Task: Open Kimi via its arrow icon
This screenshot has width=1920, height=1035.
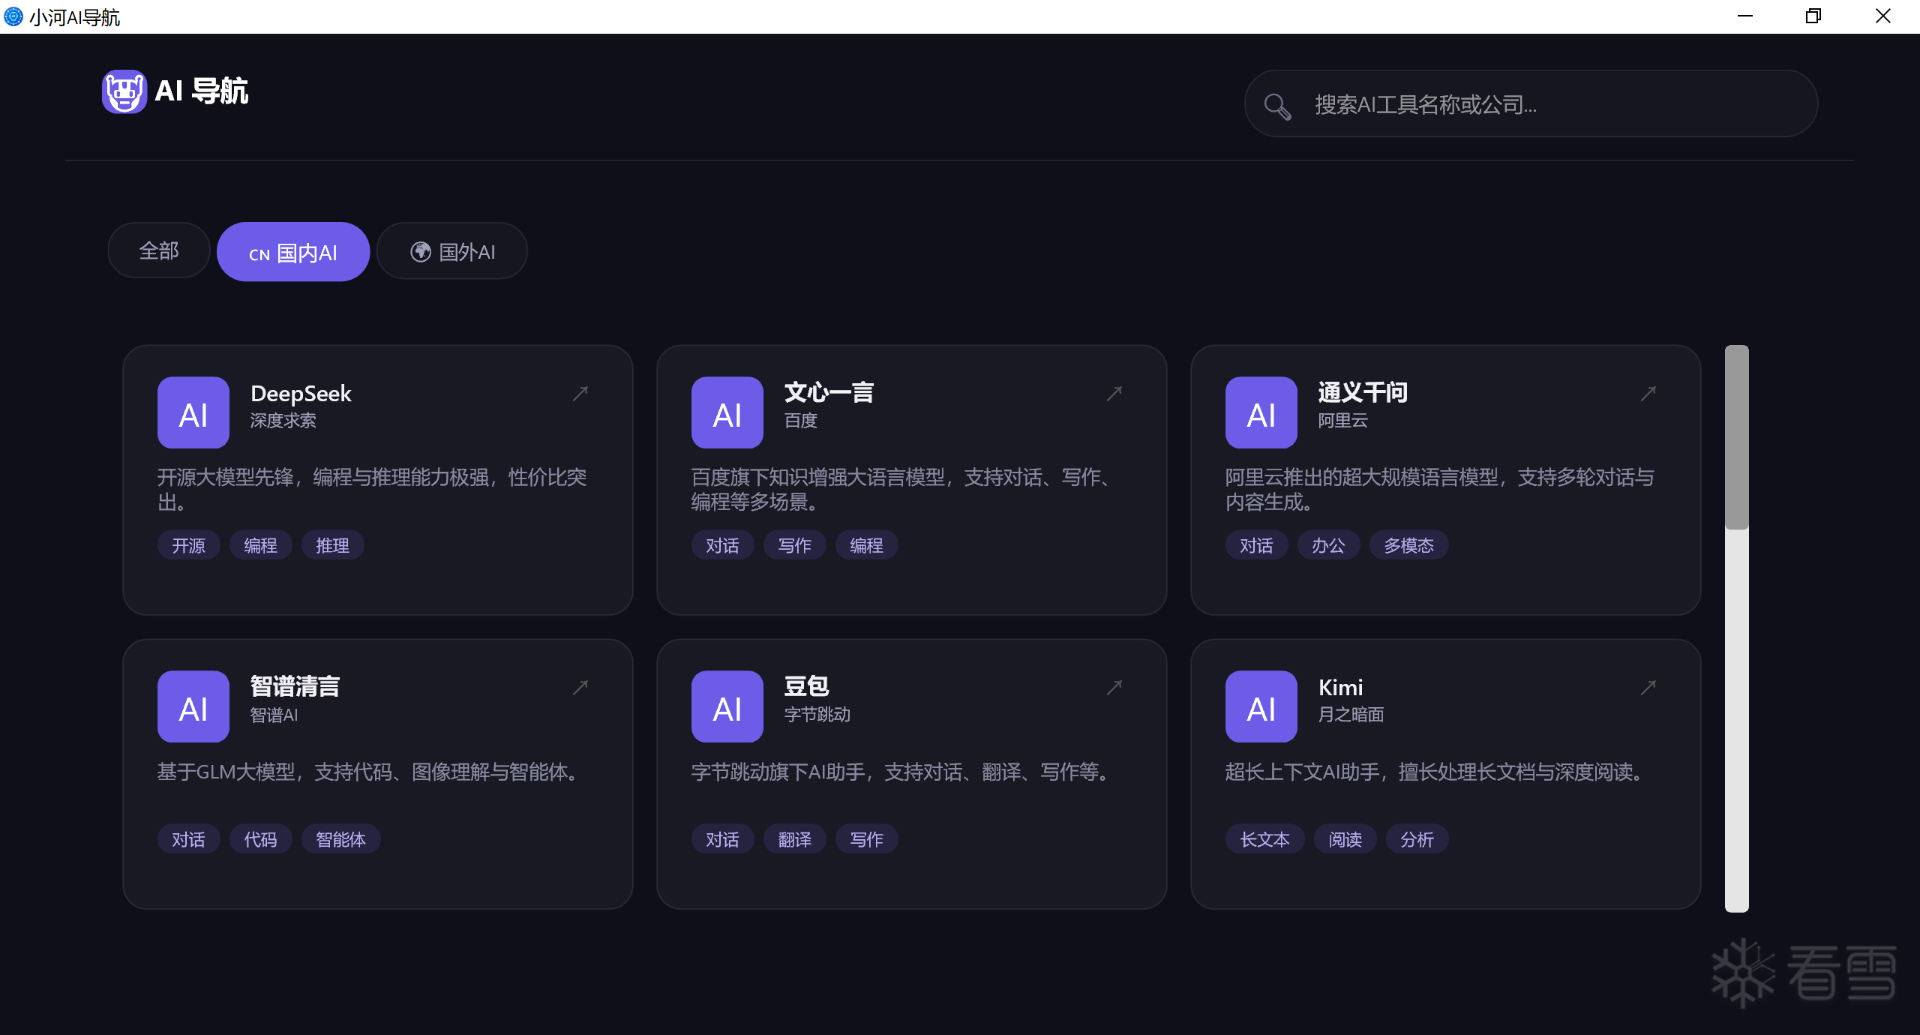Action: pyautogui.click(x=1648, y=687)
